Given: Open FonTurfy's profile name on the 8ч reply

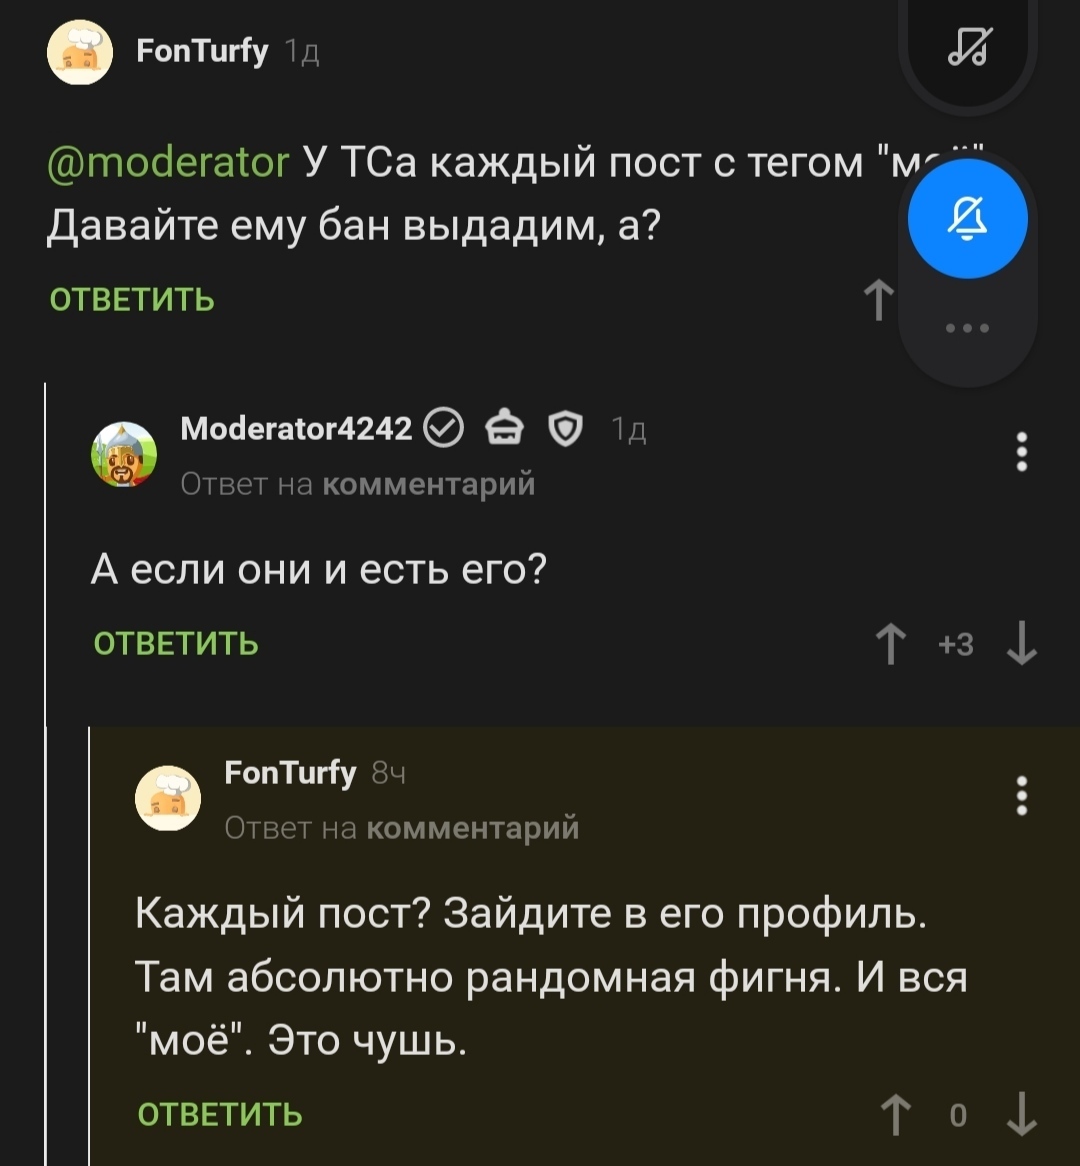Looking at the screenshot, I should pyautogui.click(x=290, y=773).
